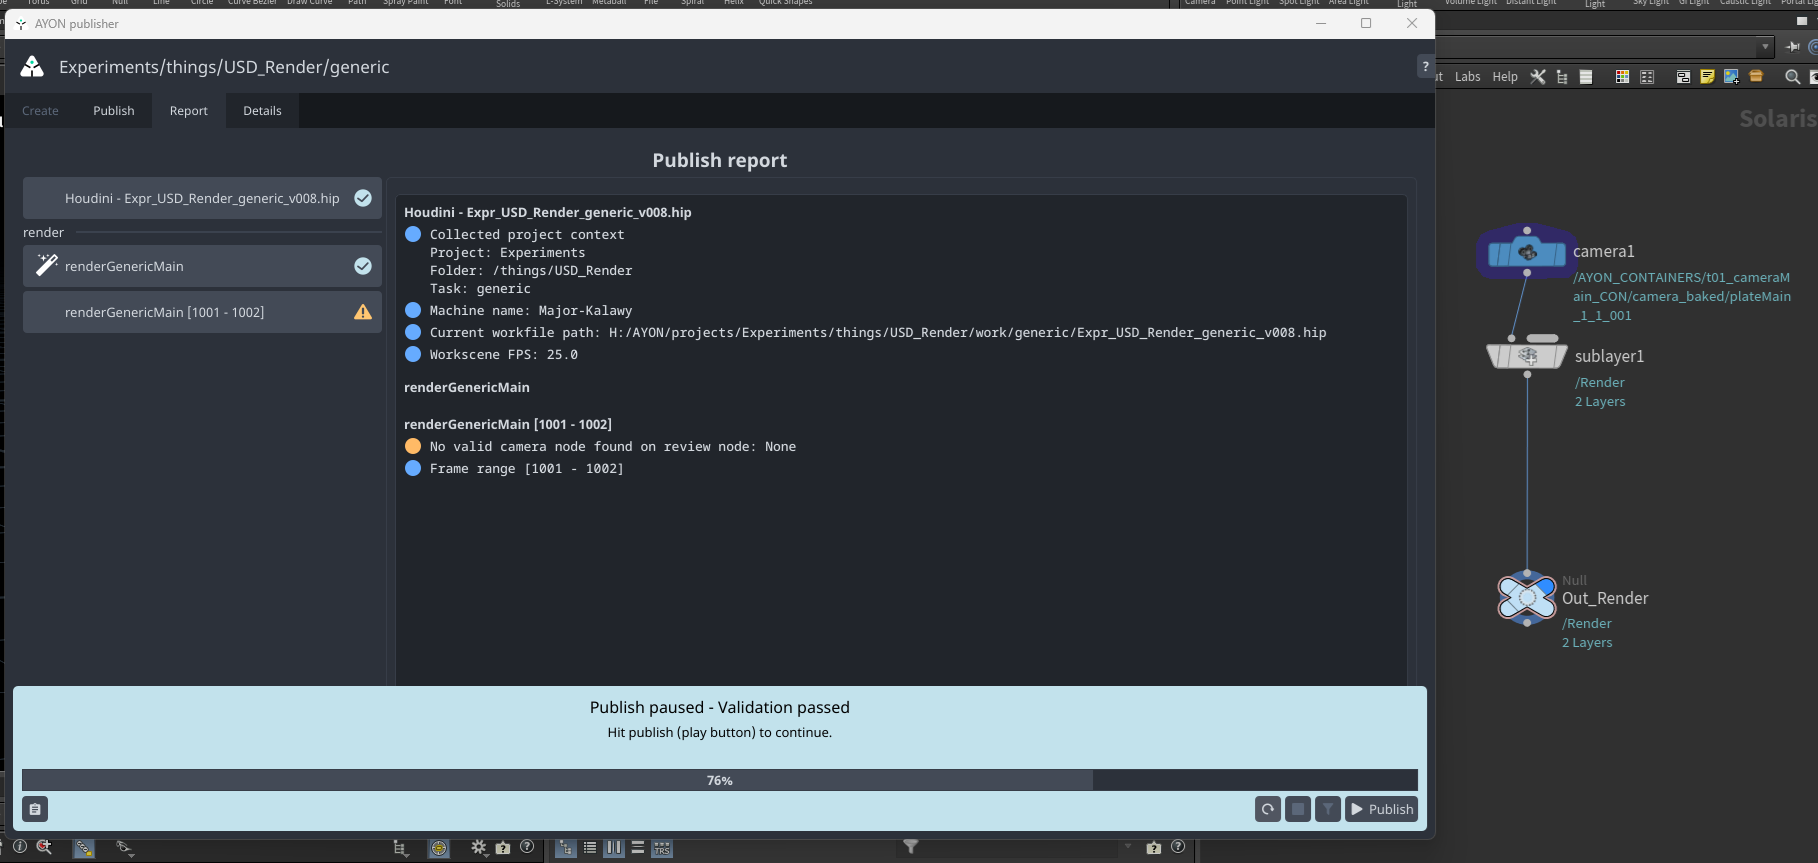1818x863 pixels.
Task: Click the validate funnel icon beside Publish
Action: pyautogui.click(x=1328, y=809)
